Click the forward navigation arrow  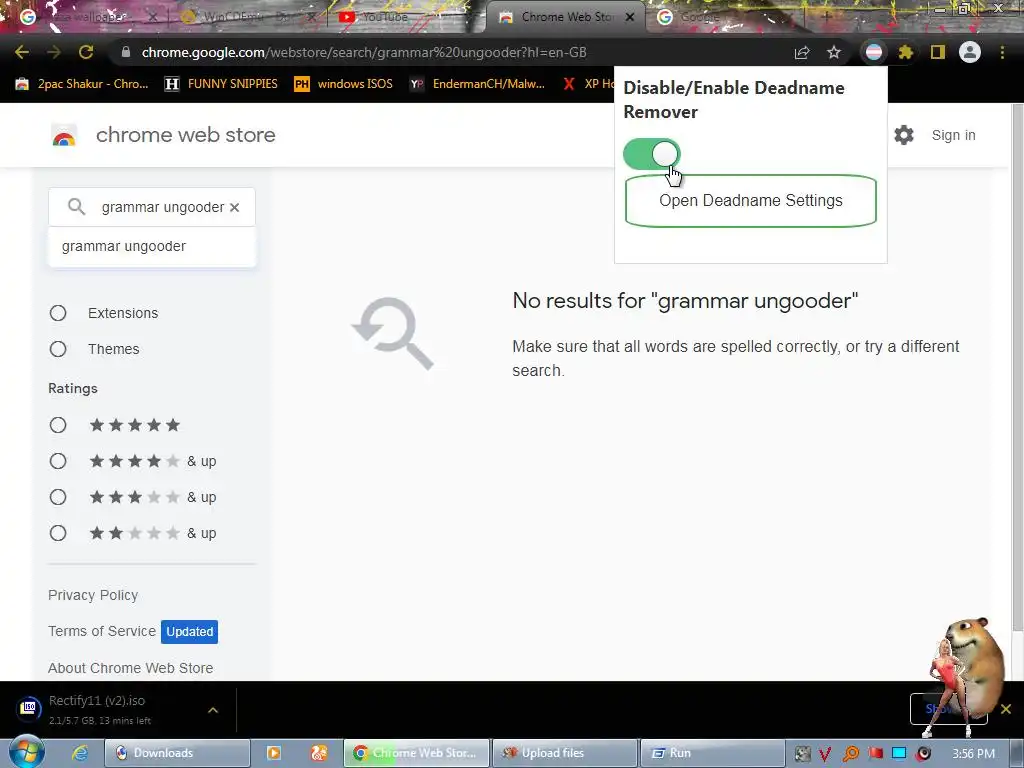[54, 52]
